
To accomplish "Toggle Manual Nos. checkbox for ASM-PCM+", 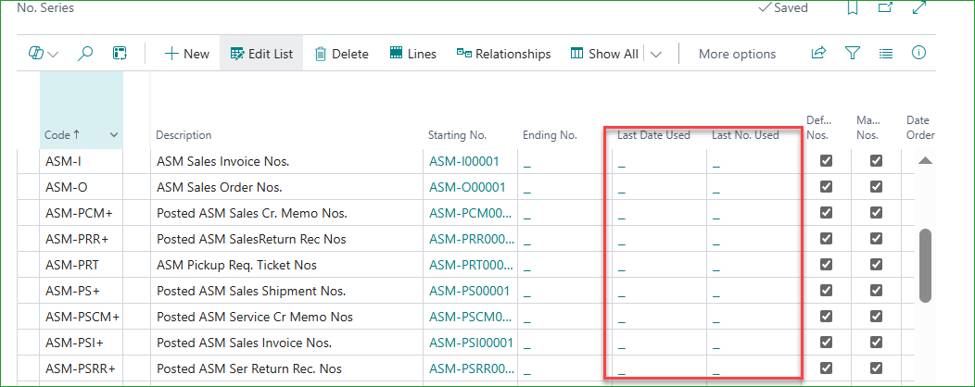I will tap(876, 213).
